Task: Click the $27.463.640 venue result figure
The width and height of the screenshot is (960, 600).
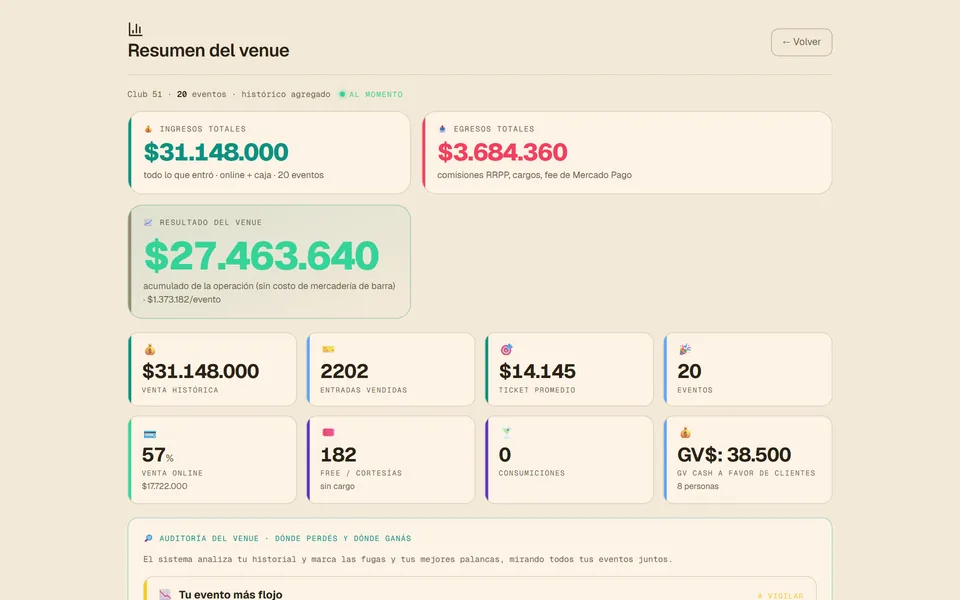Action: (x=261, y=255)
